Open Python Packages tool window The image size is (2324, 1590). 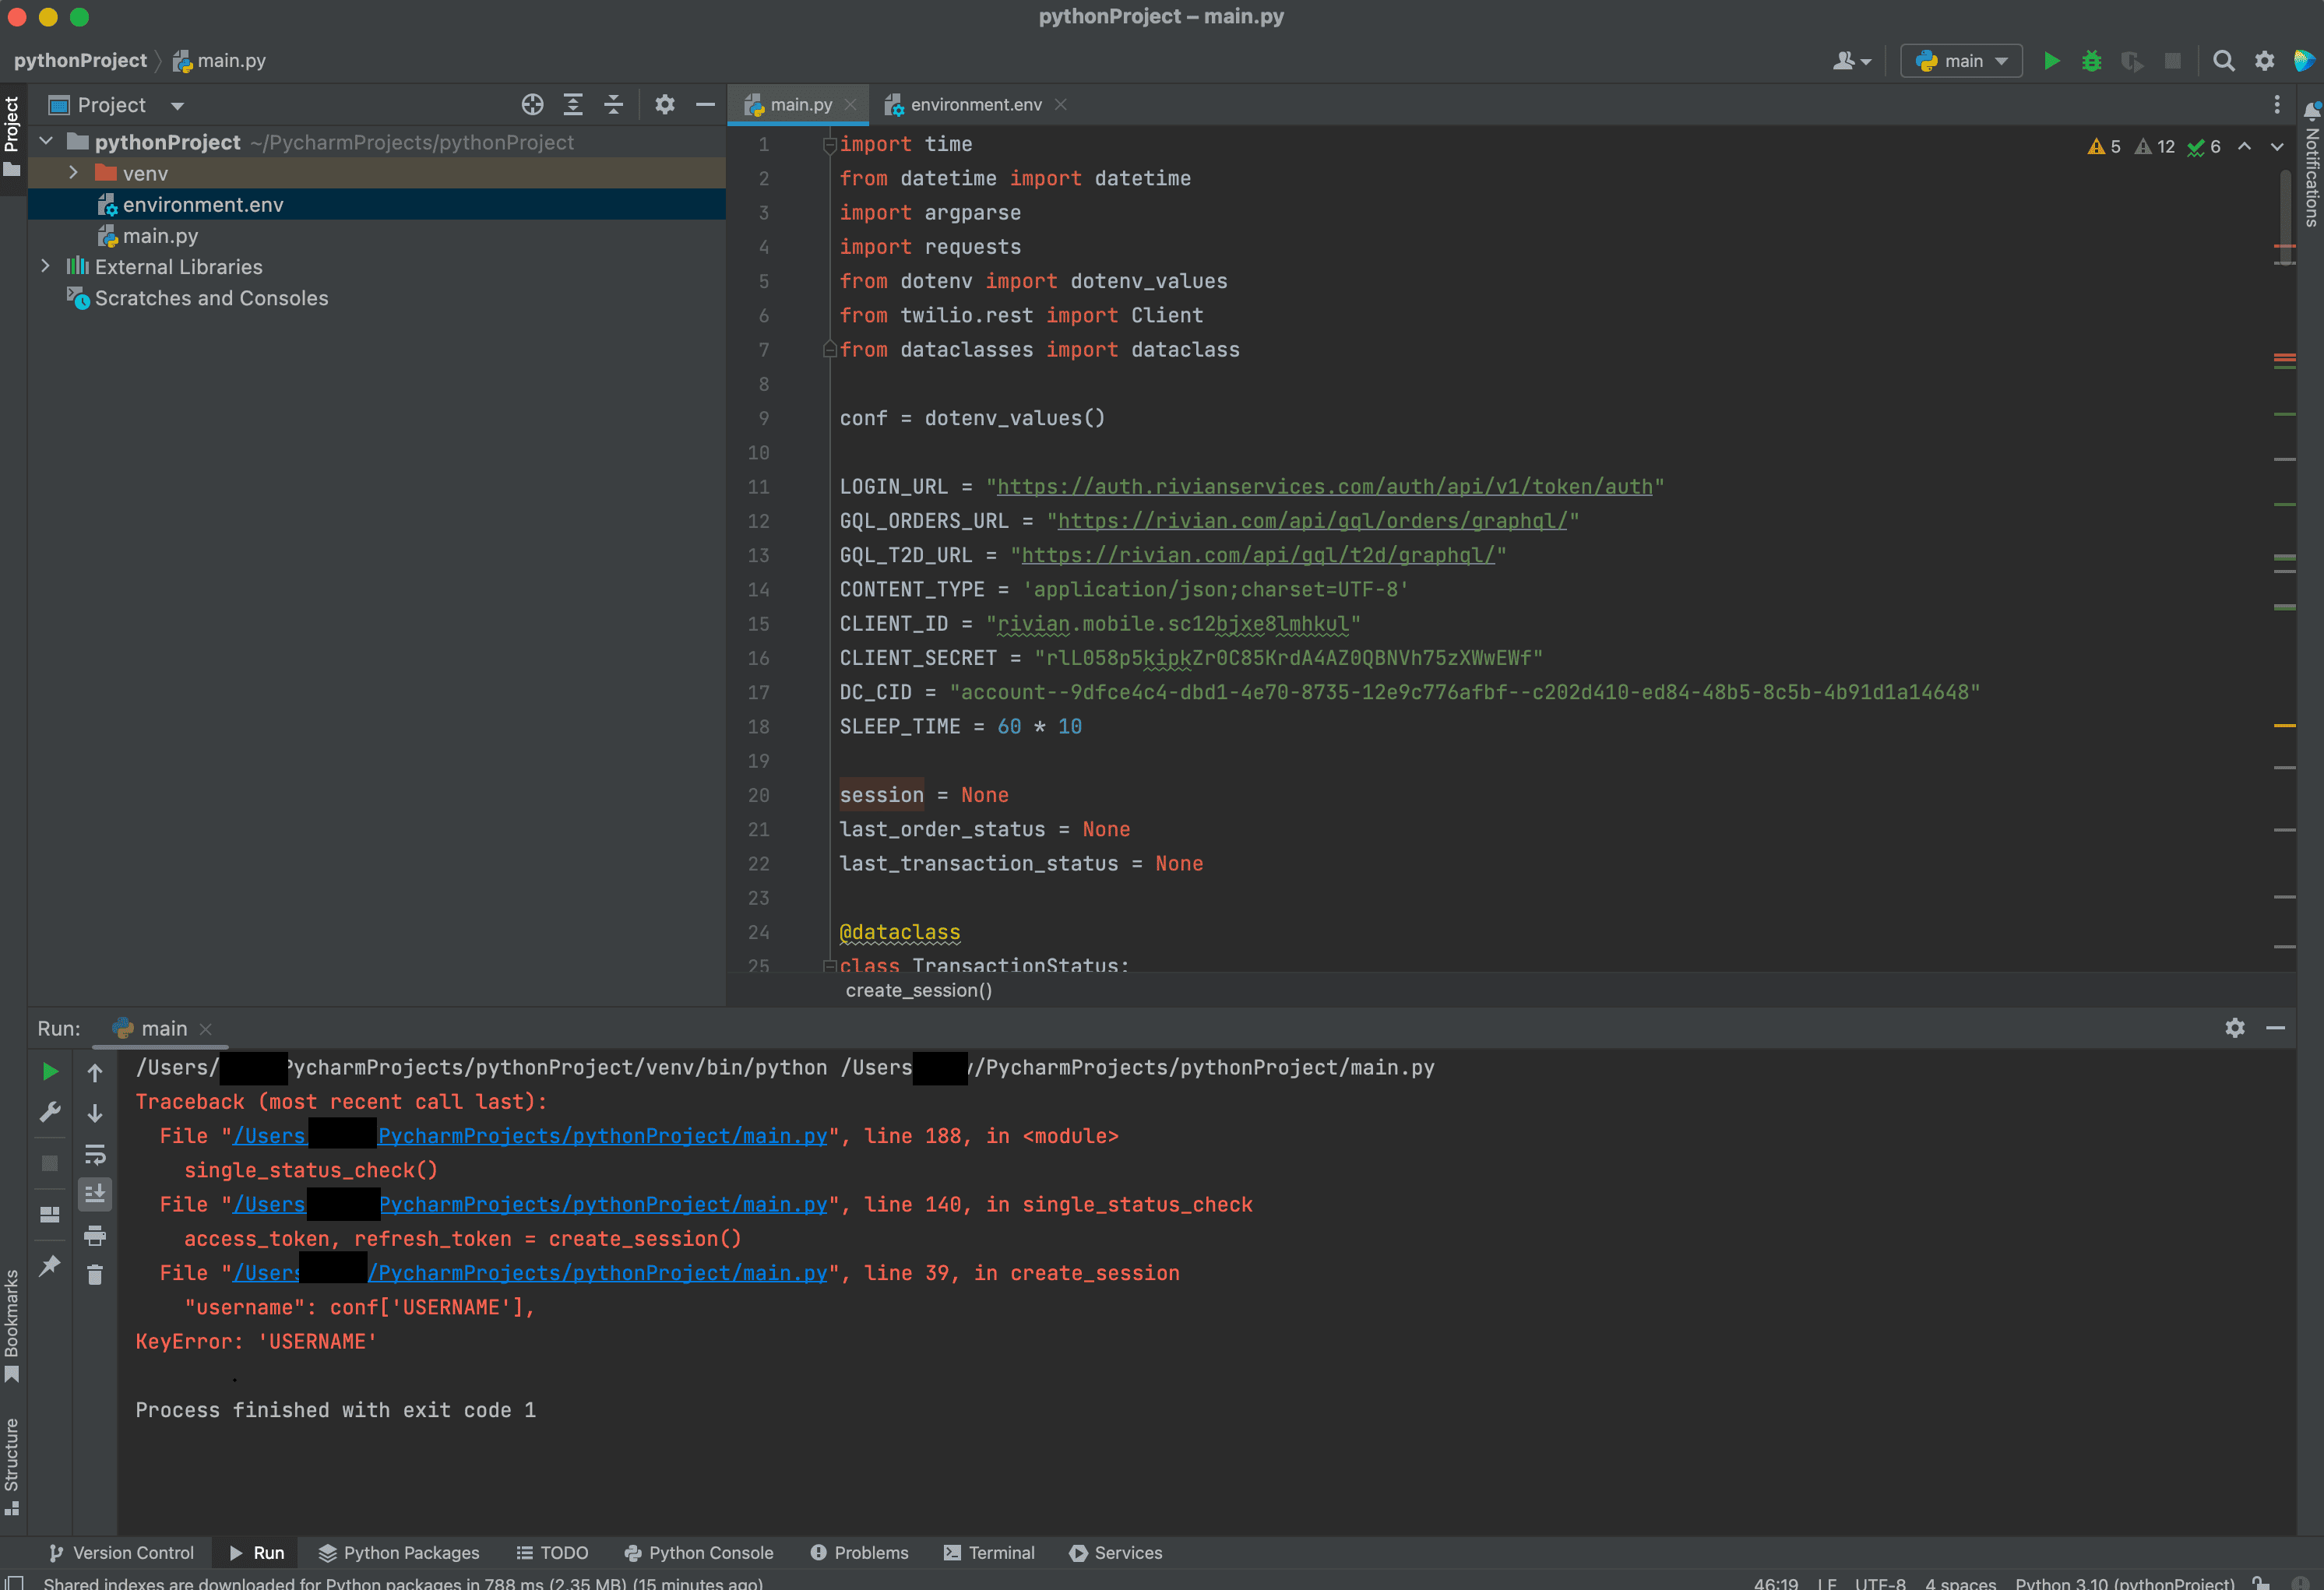pyautogui.click(x=399, y=1553)
